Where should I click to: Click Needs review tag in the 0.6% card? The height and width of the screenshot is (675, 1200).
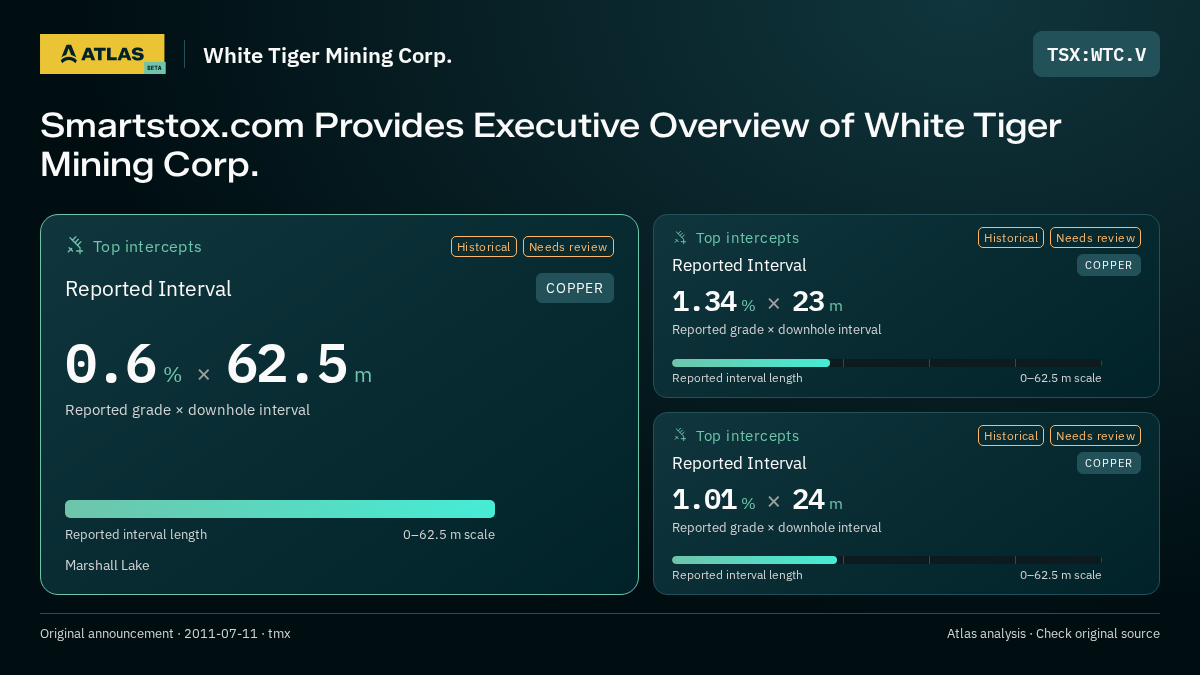tap(568, 247)
